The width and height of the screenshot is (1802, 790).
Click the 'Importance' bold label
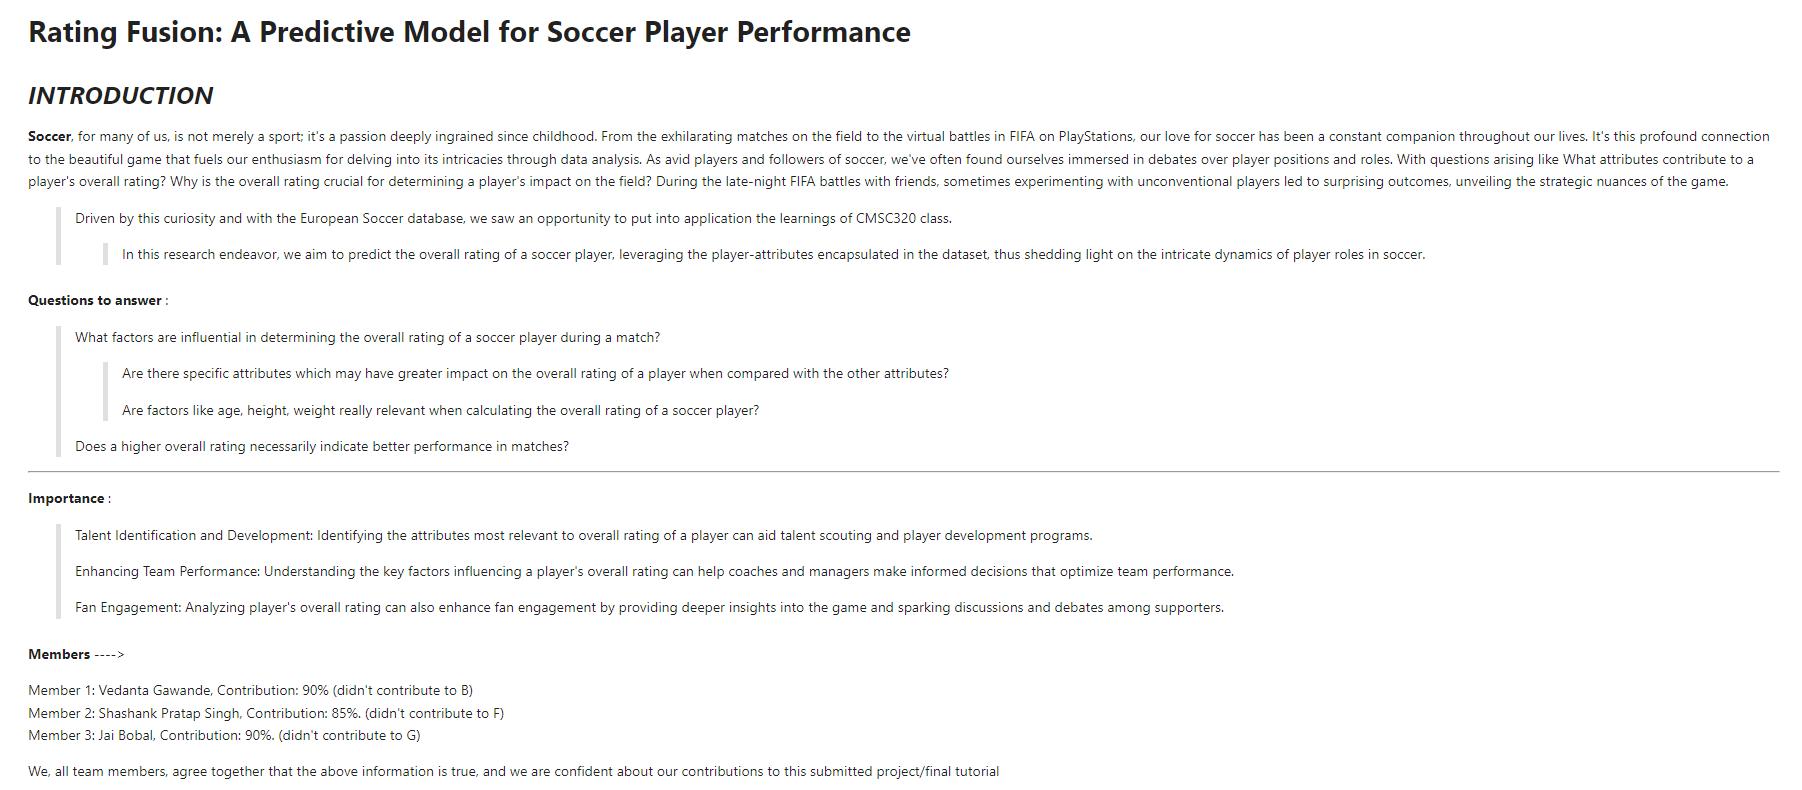pyautogui.click(x=66, y=498)
